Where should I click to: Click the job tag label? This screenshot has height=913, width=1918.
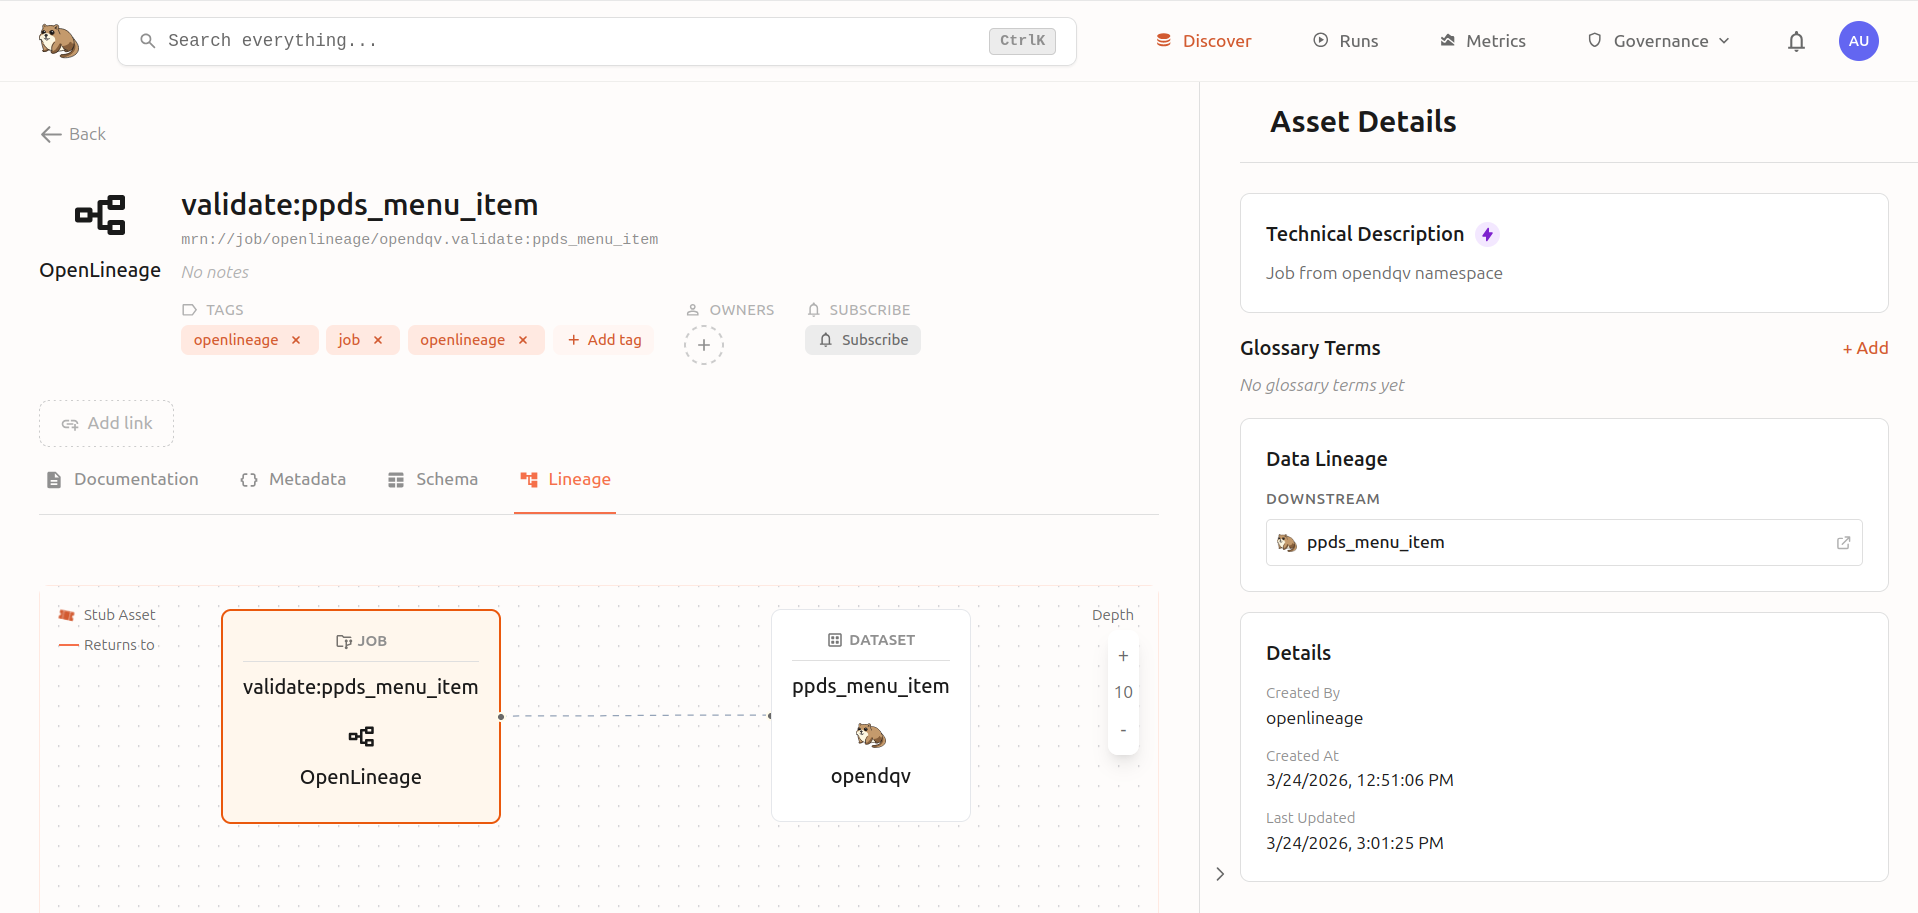click(349, 340)
